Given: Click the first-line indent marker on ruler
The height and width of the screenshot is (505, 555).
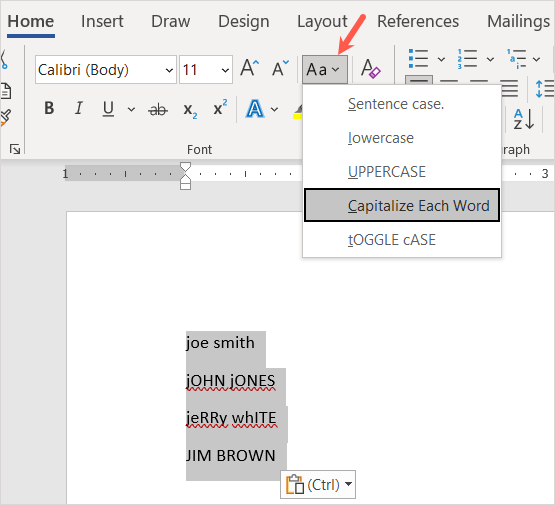Looking at the screenshot, I should tap(185, 167).
